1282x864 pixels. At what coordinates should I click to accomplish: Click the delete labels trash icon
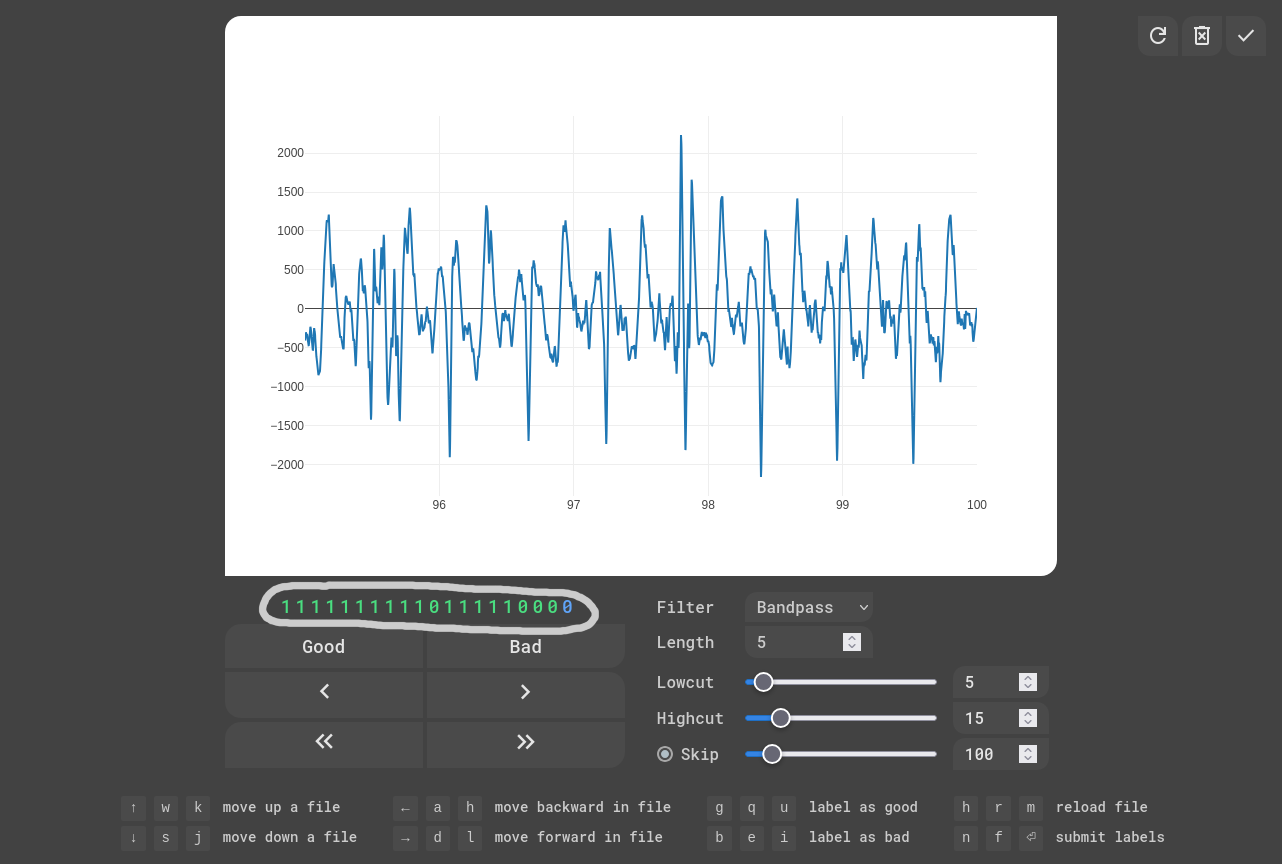[x=1202, y=36]
